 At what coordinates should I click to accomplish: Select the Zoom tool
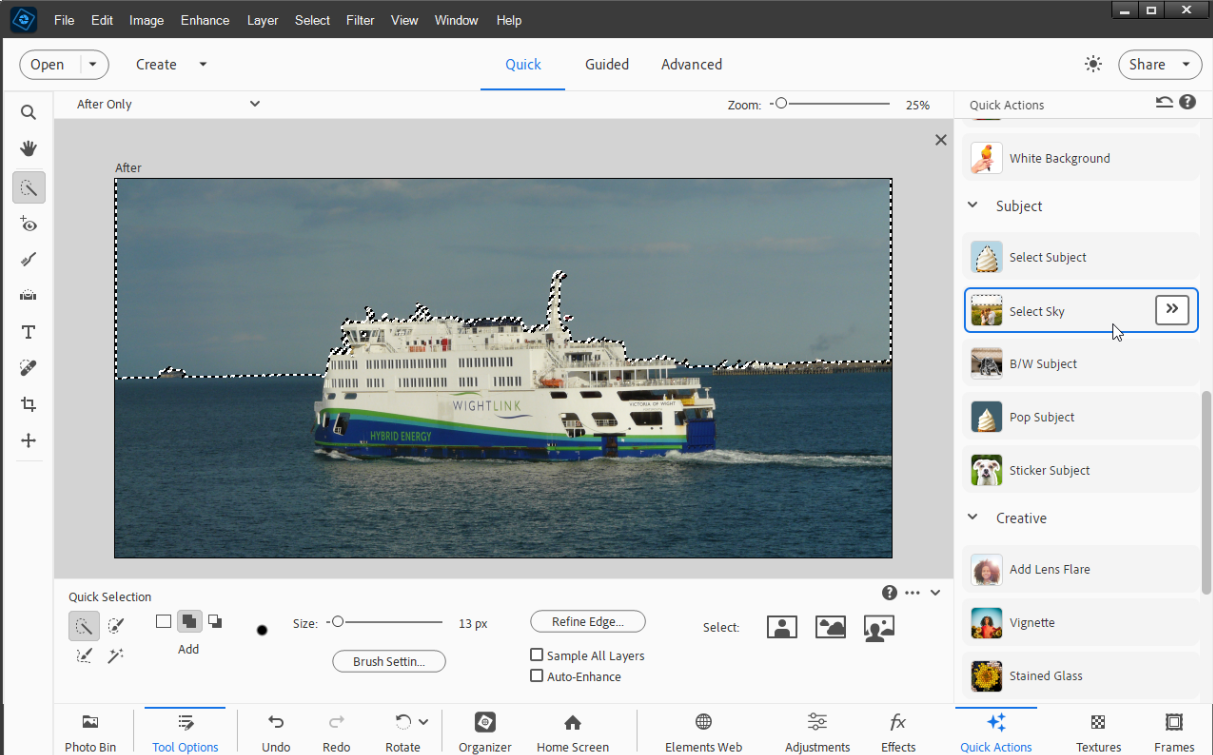[x=28, y=112]
